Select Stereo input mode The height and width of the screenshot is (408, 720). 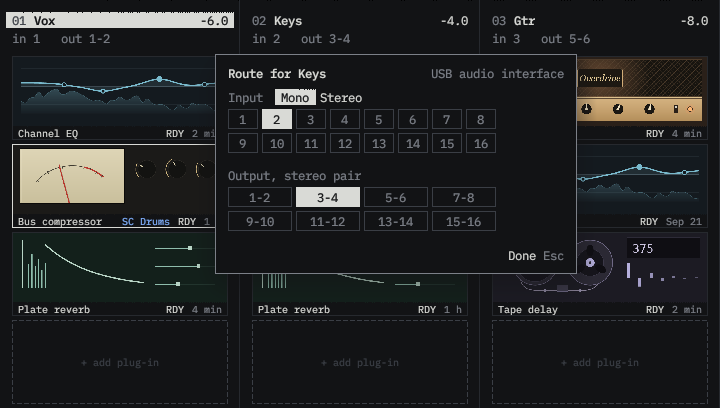pyautogui.click(x=341, y=98)
